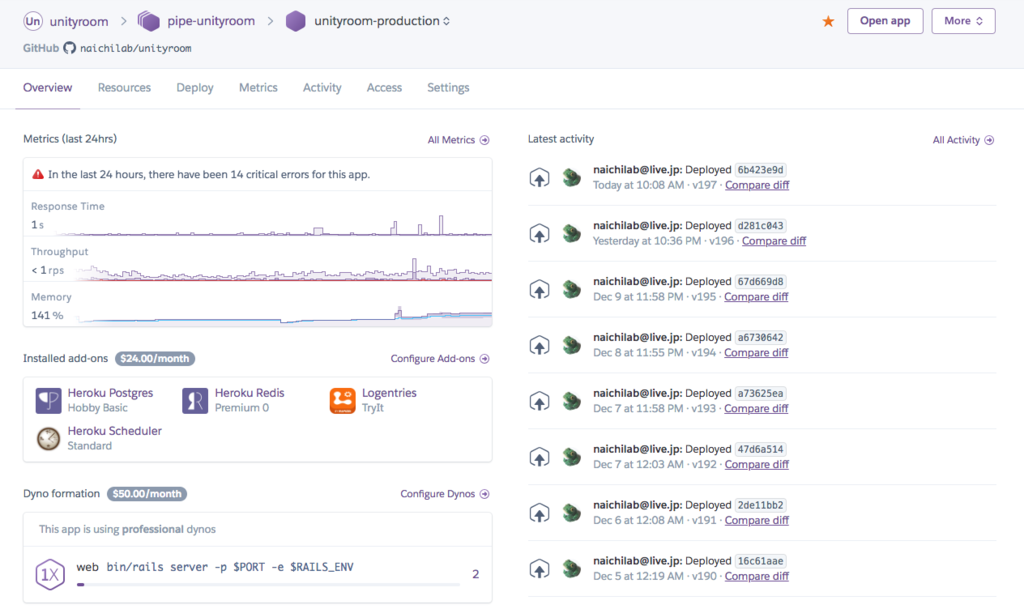
Task: Click the Response Time metrics chart
Action: 257,213
